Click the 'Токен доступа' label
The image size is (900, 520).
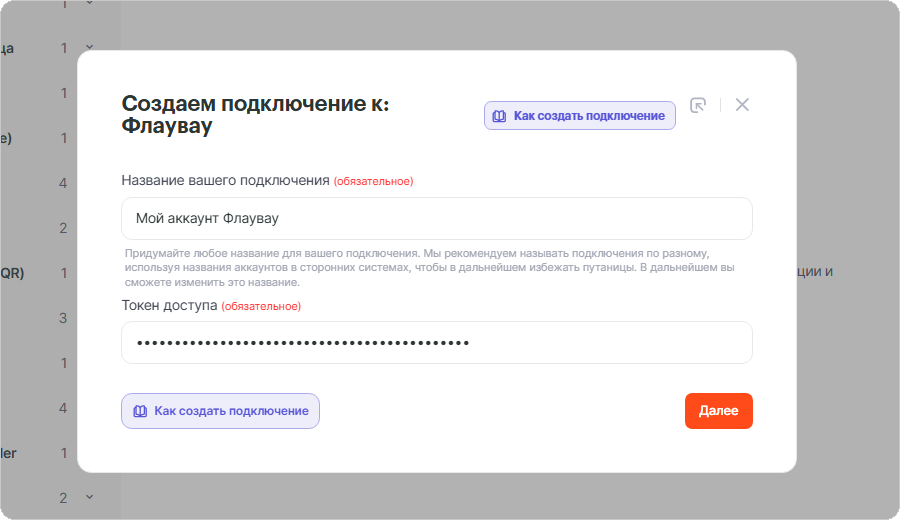(x=169, y=305)
